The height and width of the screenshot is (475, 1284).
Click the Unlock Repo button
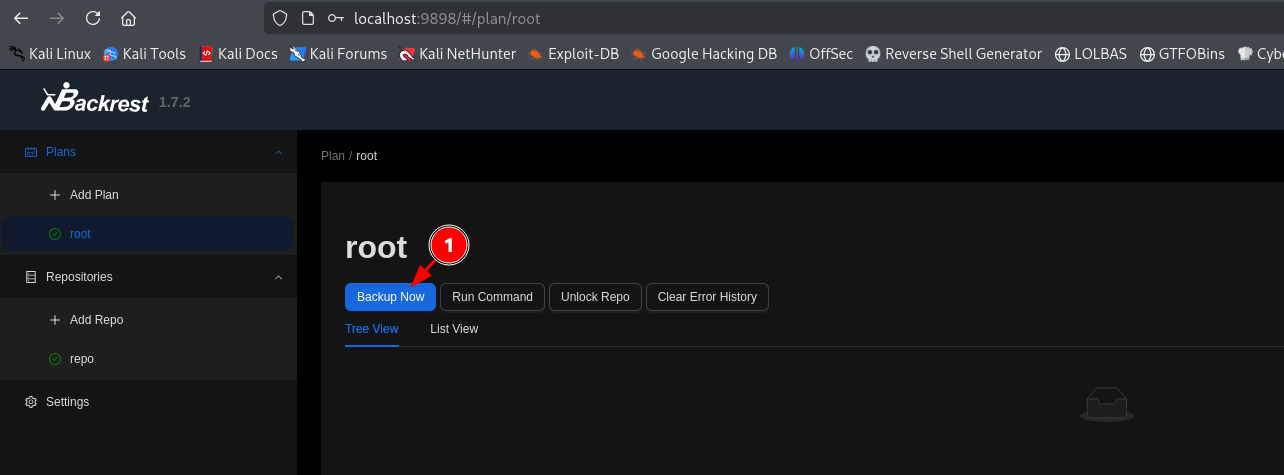tap(595, 297)
